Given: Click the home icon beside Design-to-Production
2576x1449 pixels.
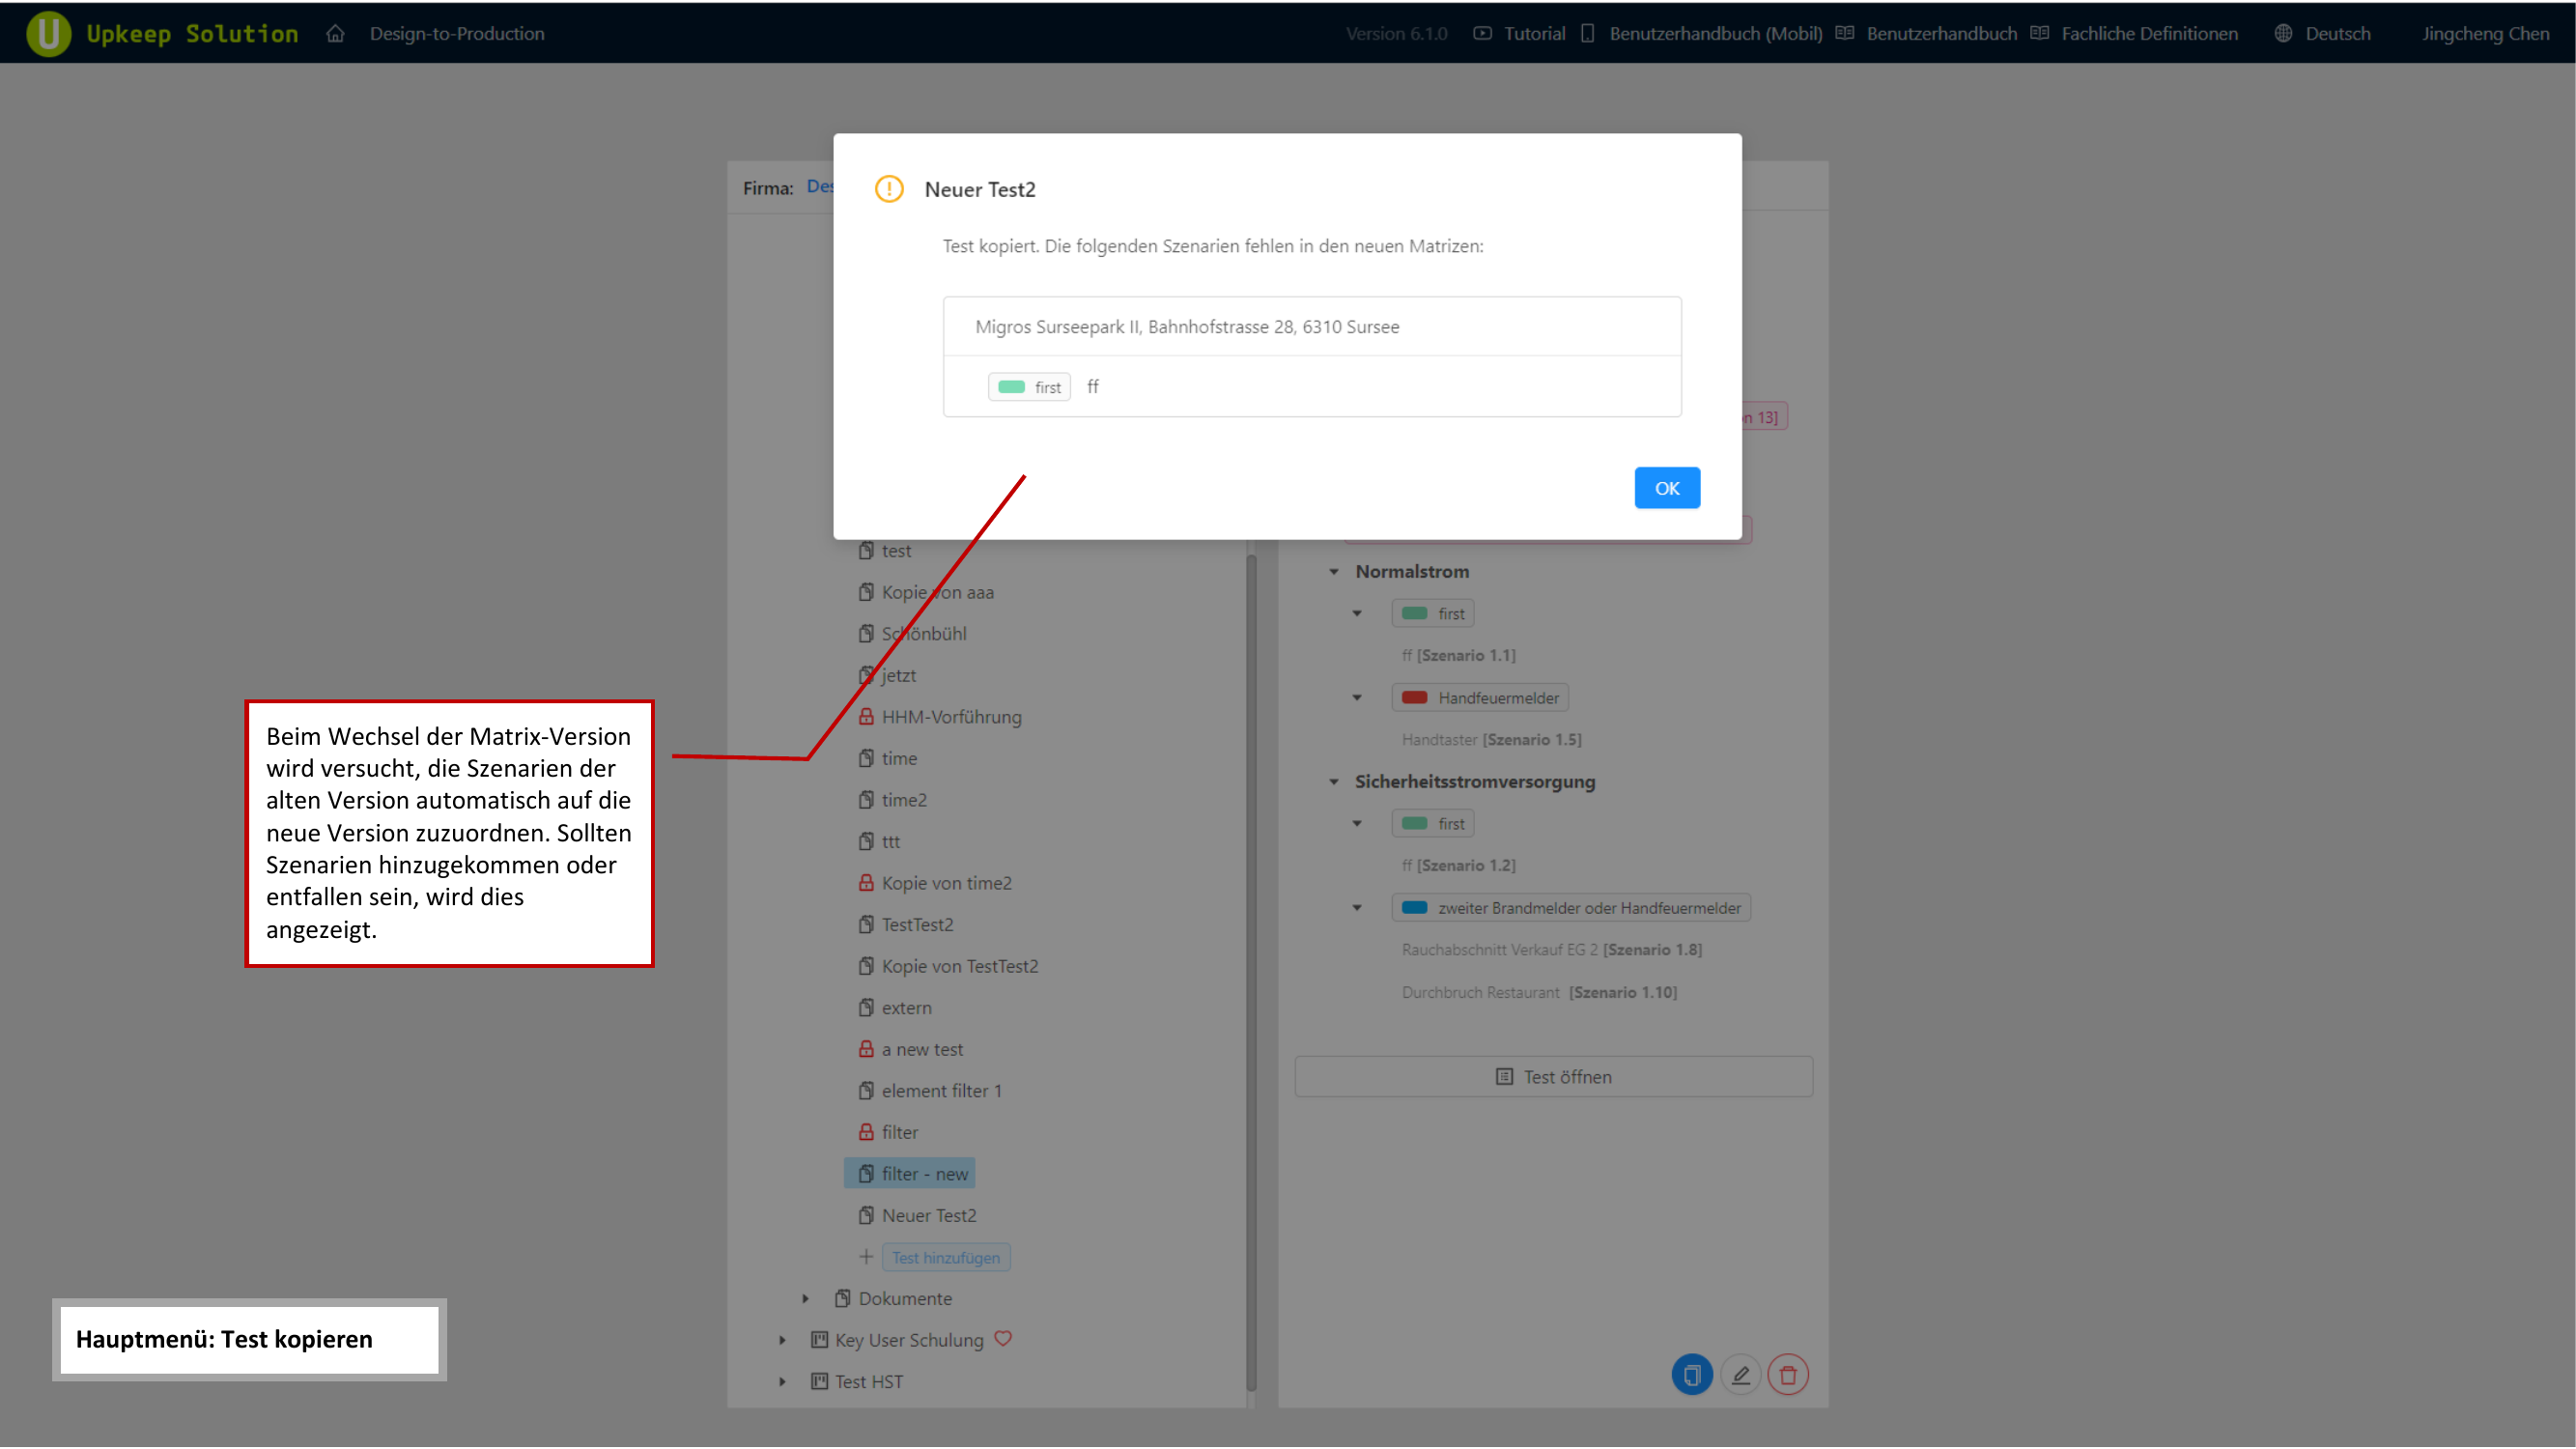Looking at the screenshot, I should (335, 33).
